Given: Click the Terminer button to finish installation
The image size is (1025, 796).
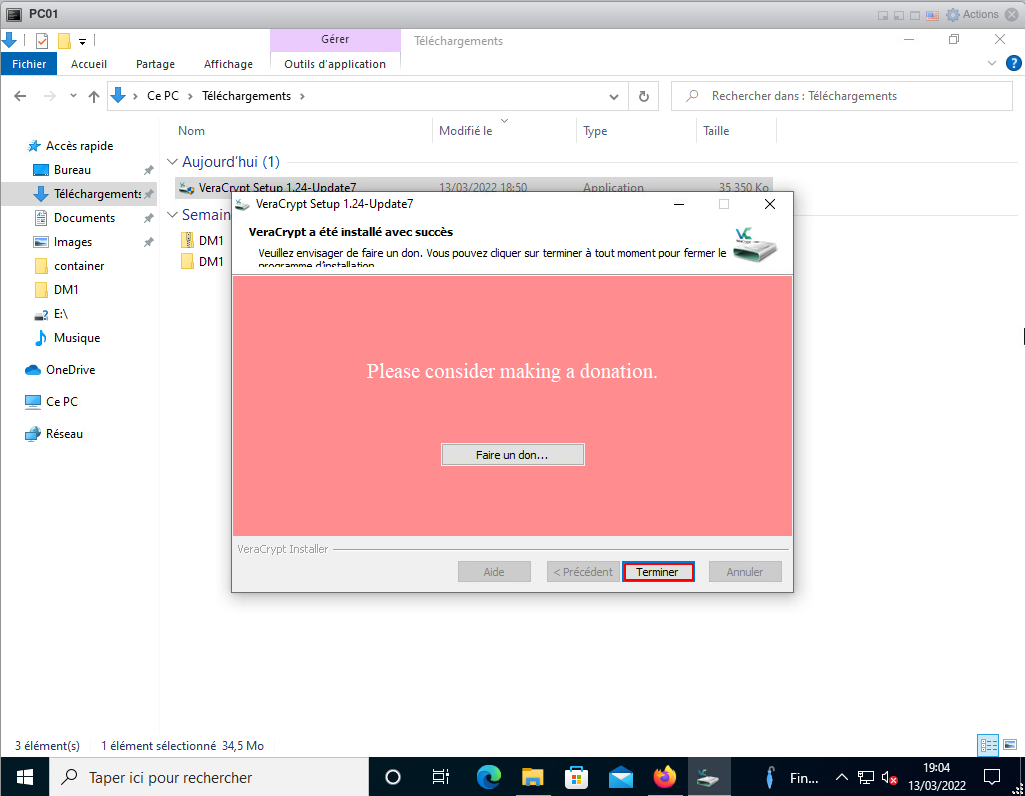Looking at the screenshot, I should pyautogui.click(x=657, y=572).
